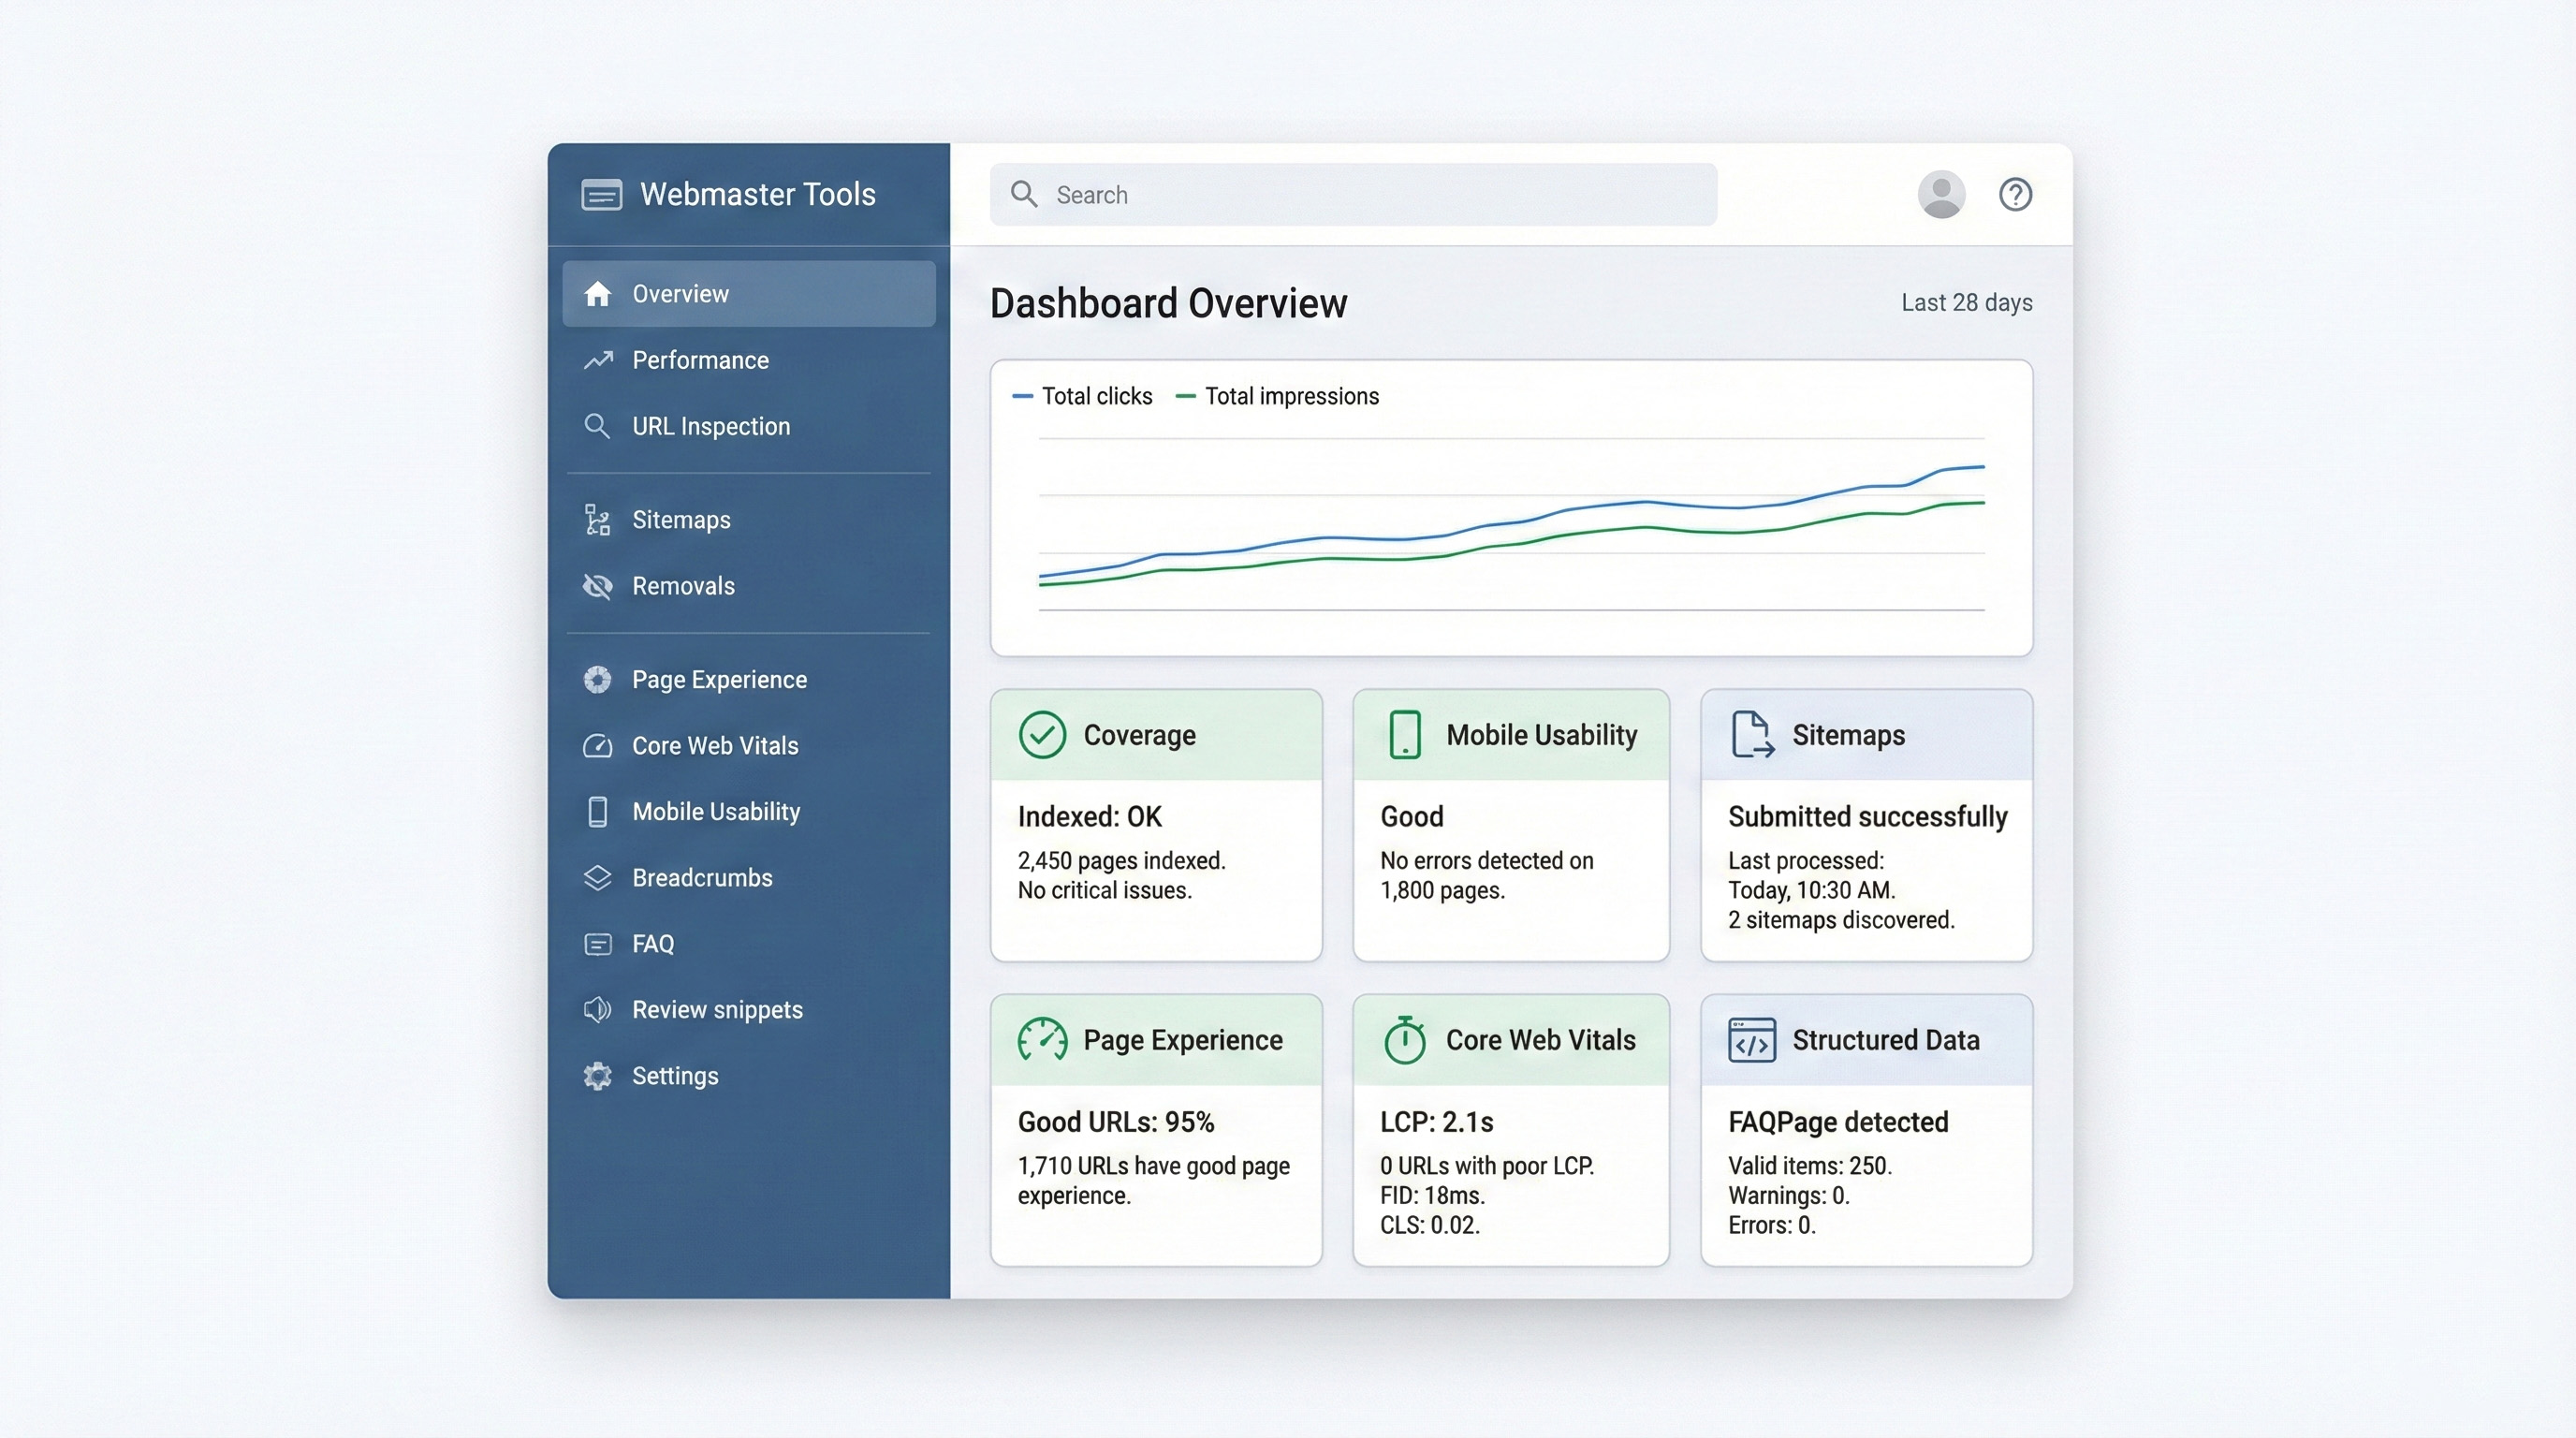Open Removals from the sidebar

click(682, 586)
